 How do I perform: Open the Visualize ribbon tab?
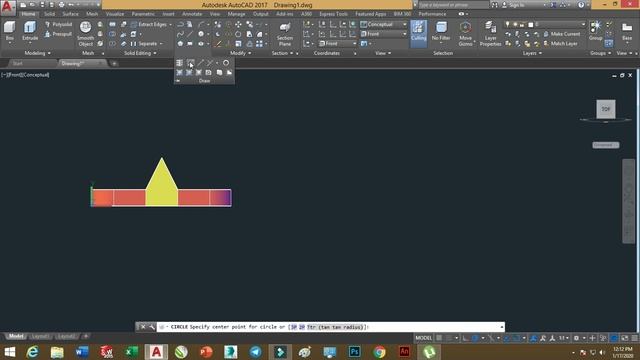tap(115, 14)
